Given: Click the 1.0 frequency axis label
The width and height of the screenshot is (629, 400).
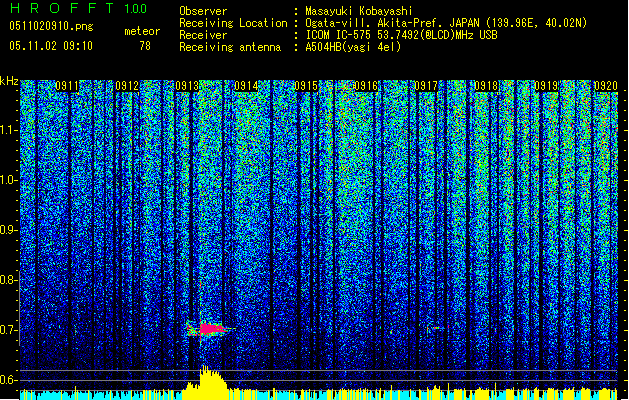Looking at the screenshot, I should point(9,181).
